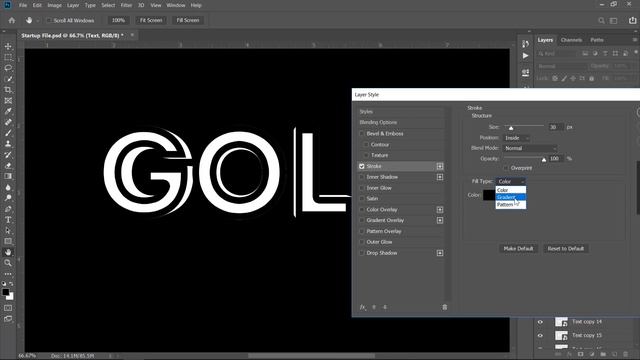640x360 pixels.
Task: Select the Rectangular Marquee tool
Action: (8, 58)
